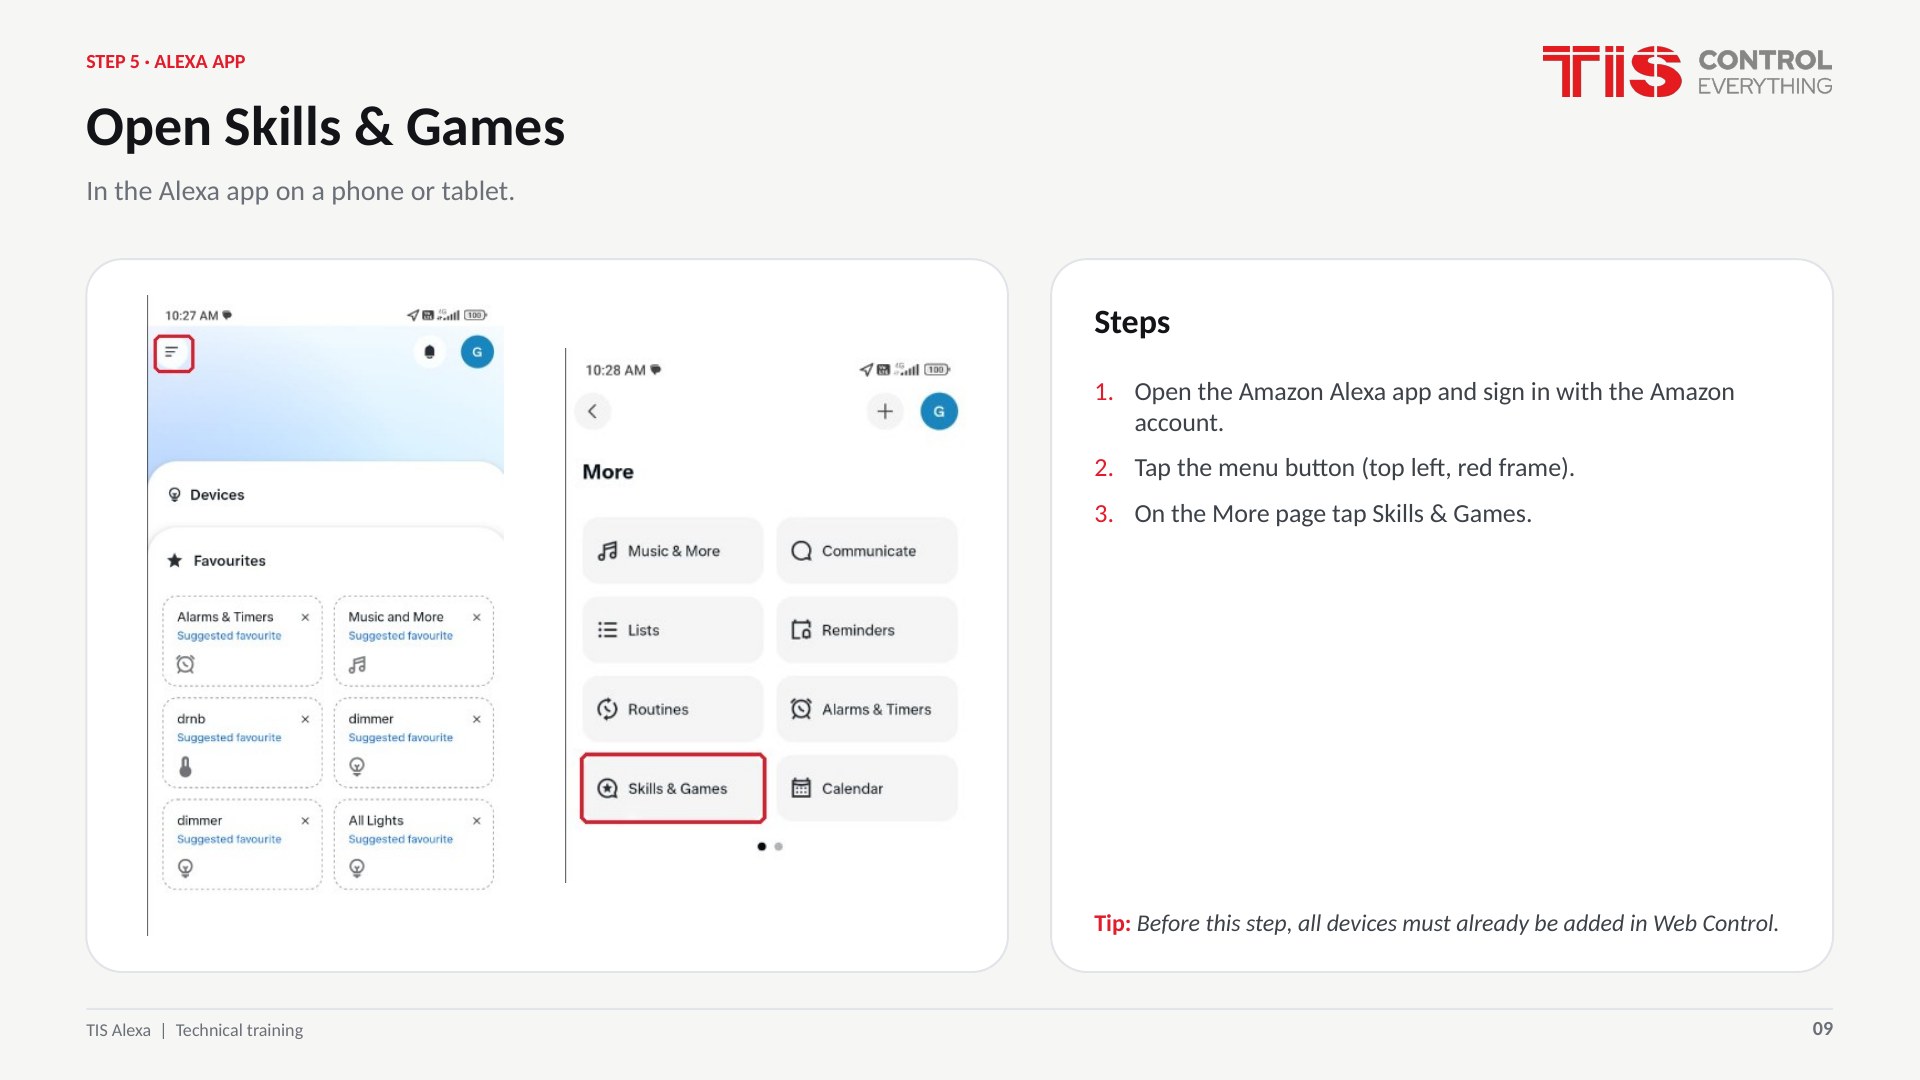Viewport: 1920px width, 1080px height.
Task: Open the Routines tile
Action: (x=673, y=709)
